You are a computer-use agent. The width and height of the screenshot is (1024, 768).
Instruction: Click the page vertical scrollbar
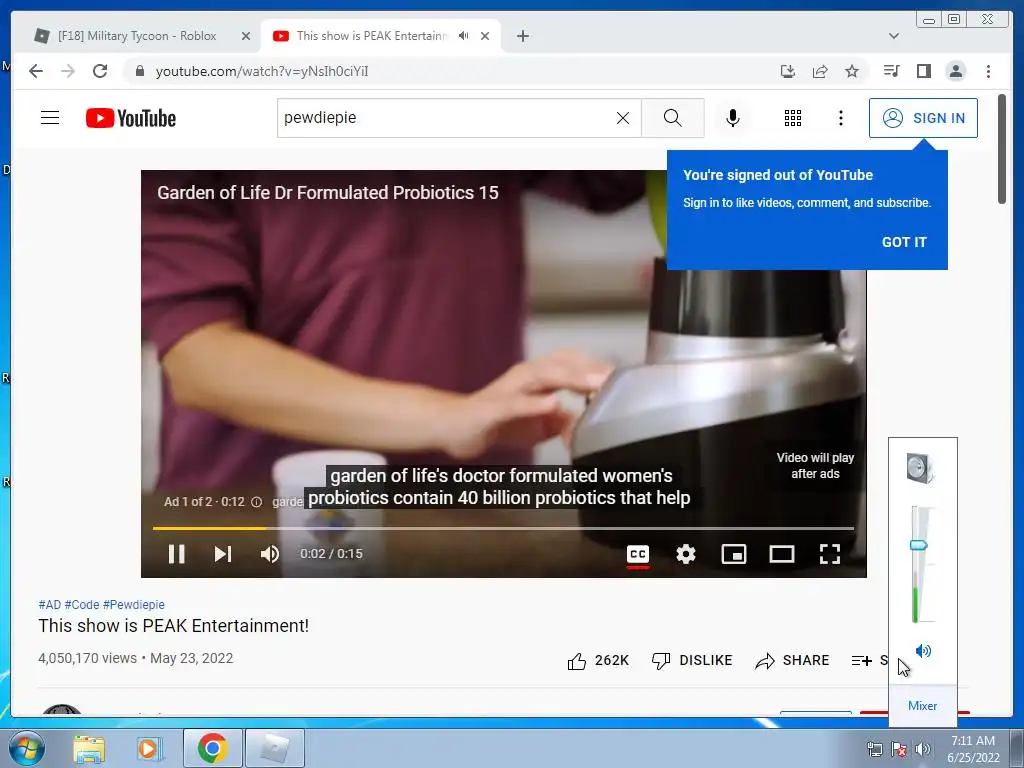(1002, 149)
